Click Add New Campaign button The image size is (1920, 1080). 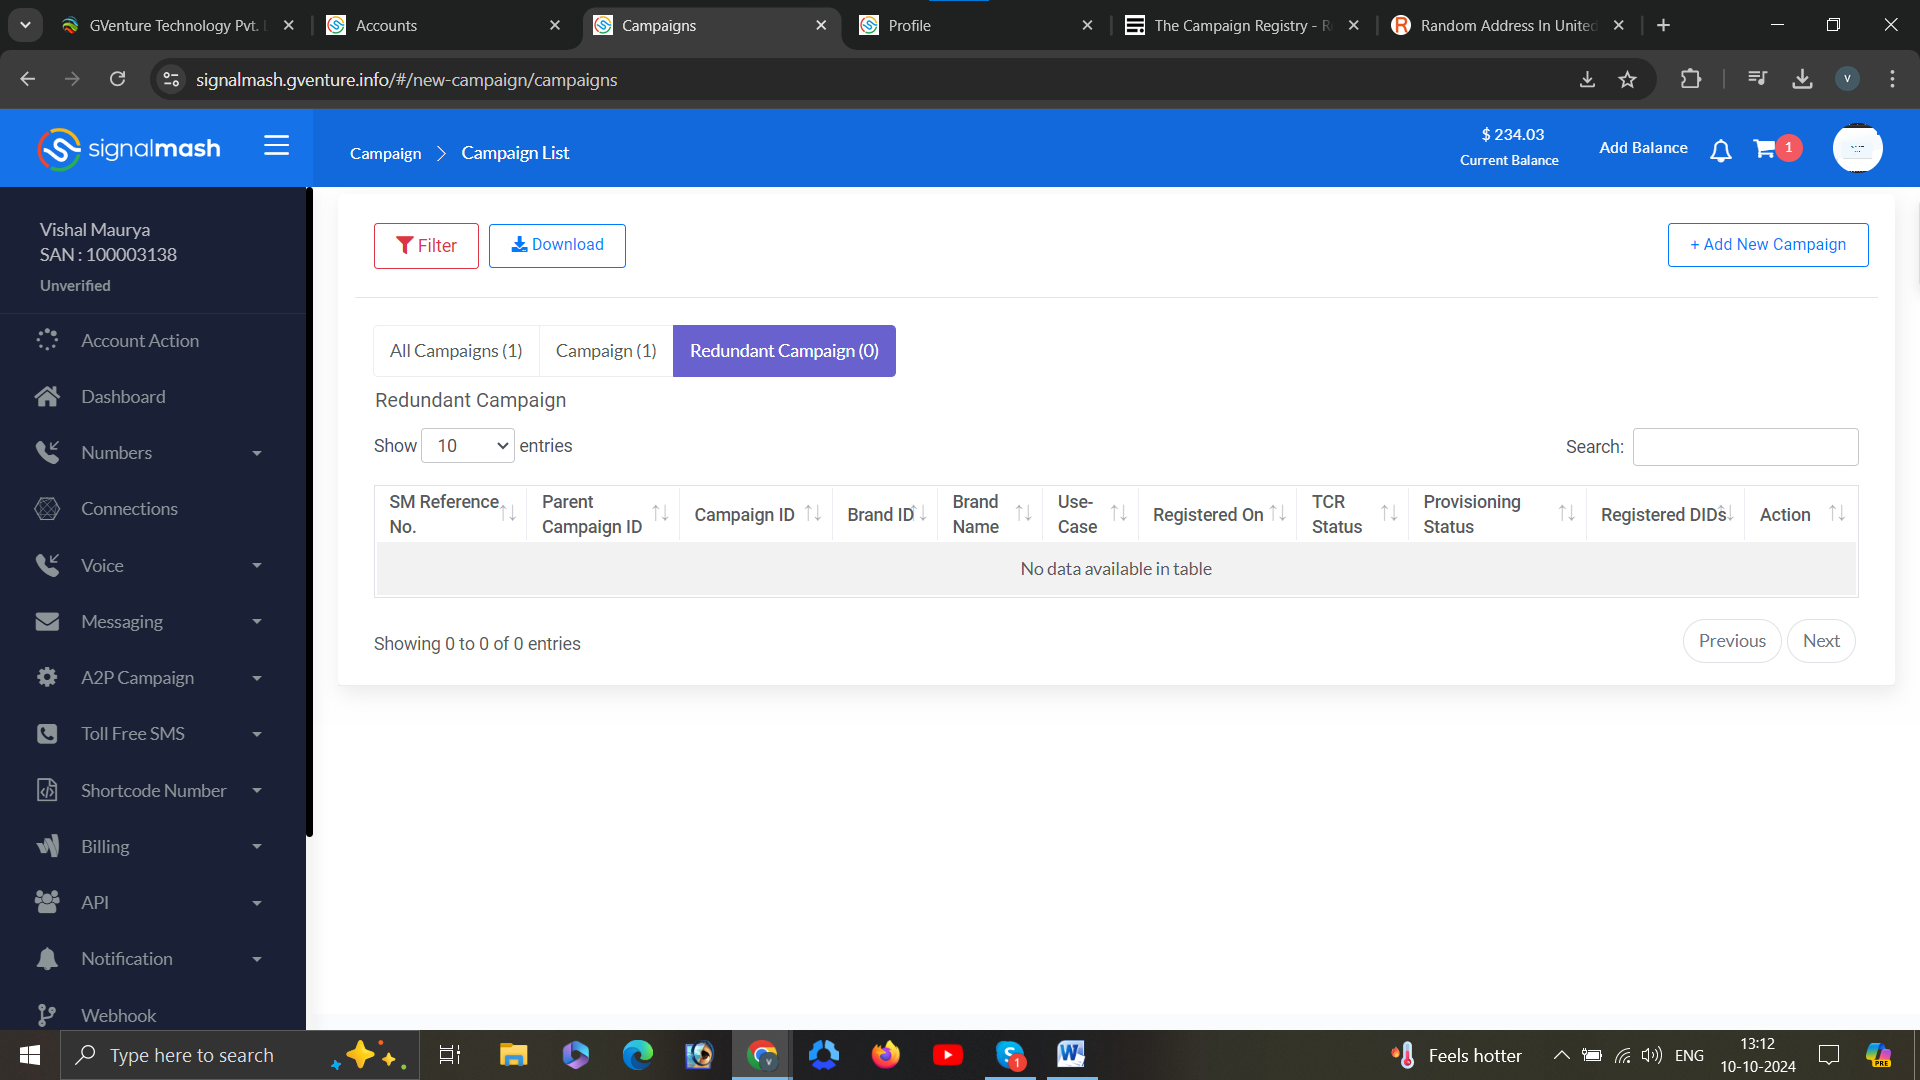pyautogui.click(x=1768, y=245)
